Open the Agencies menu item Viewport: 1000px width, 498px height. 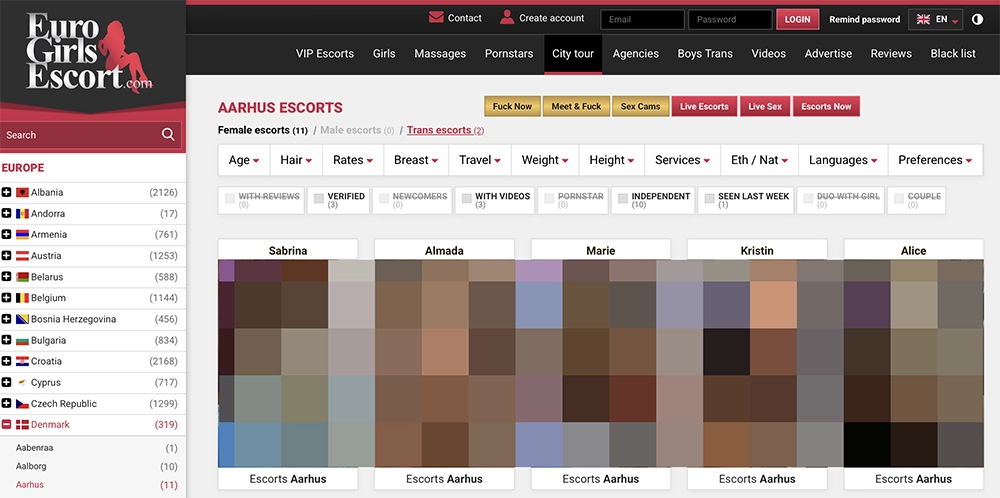pos(635,54)
